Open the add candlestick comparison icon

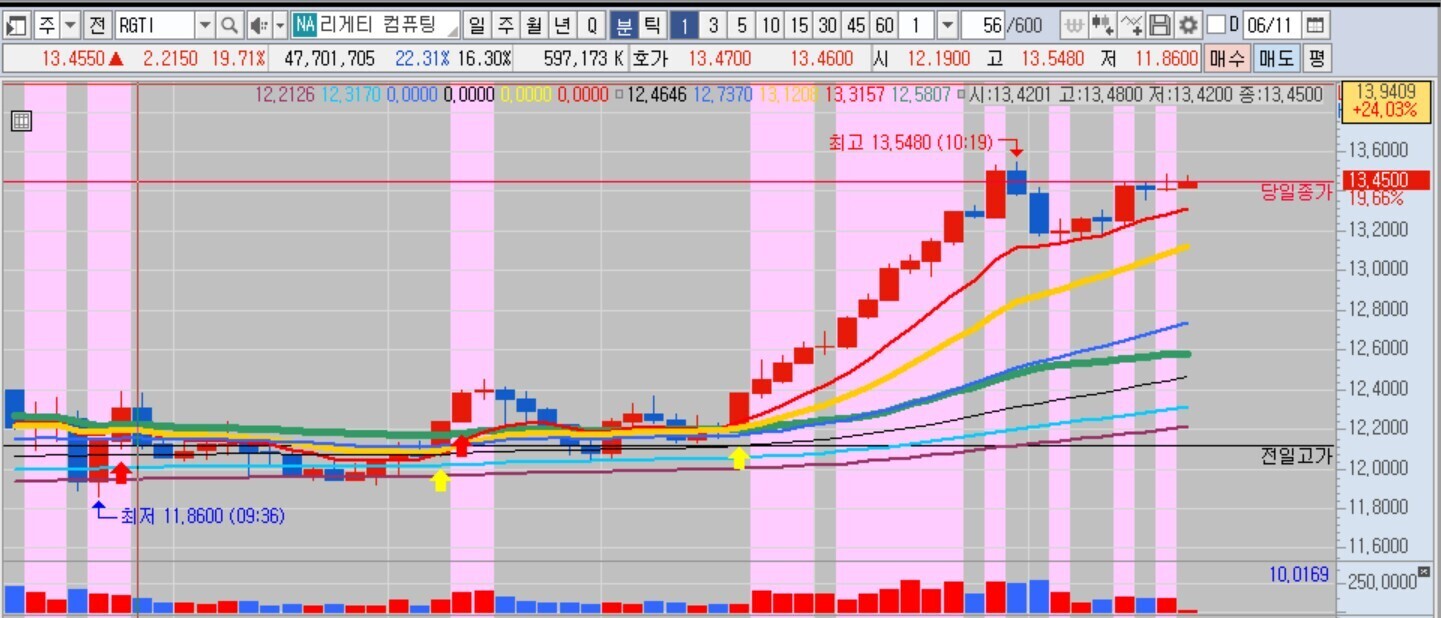coord(1103,24)
